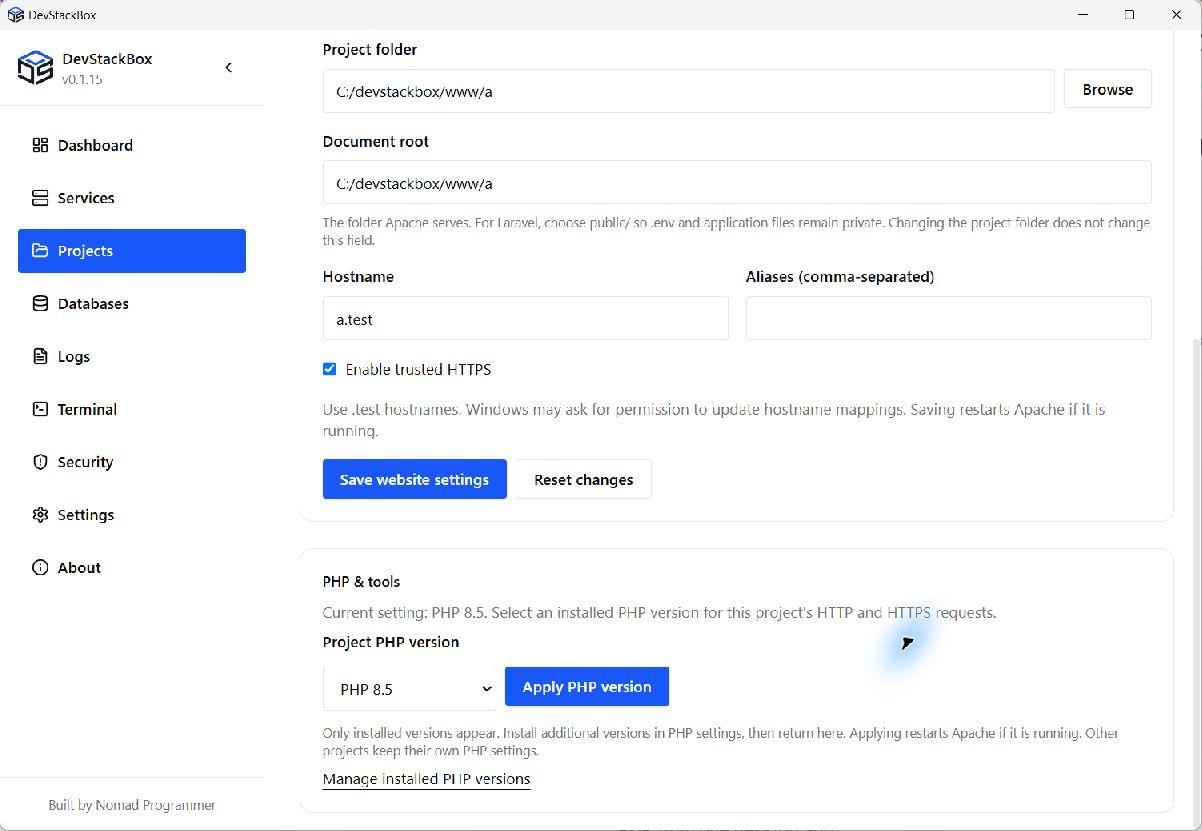1202x831 pixels.
Task: Open the Terminal page
Action: [x=132, y=409]
